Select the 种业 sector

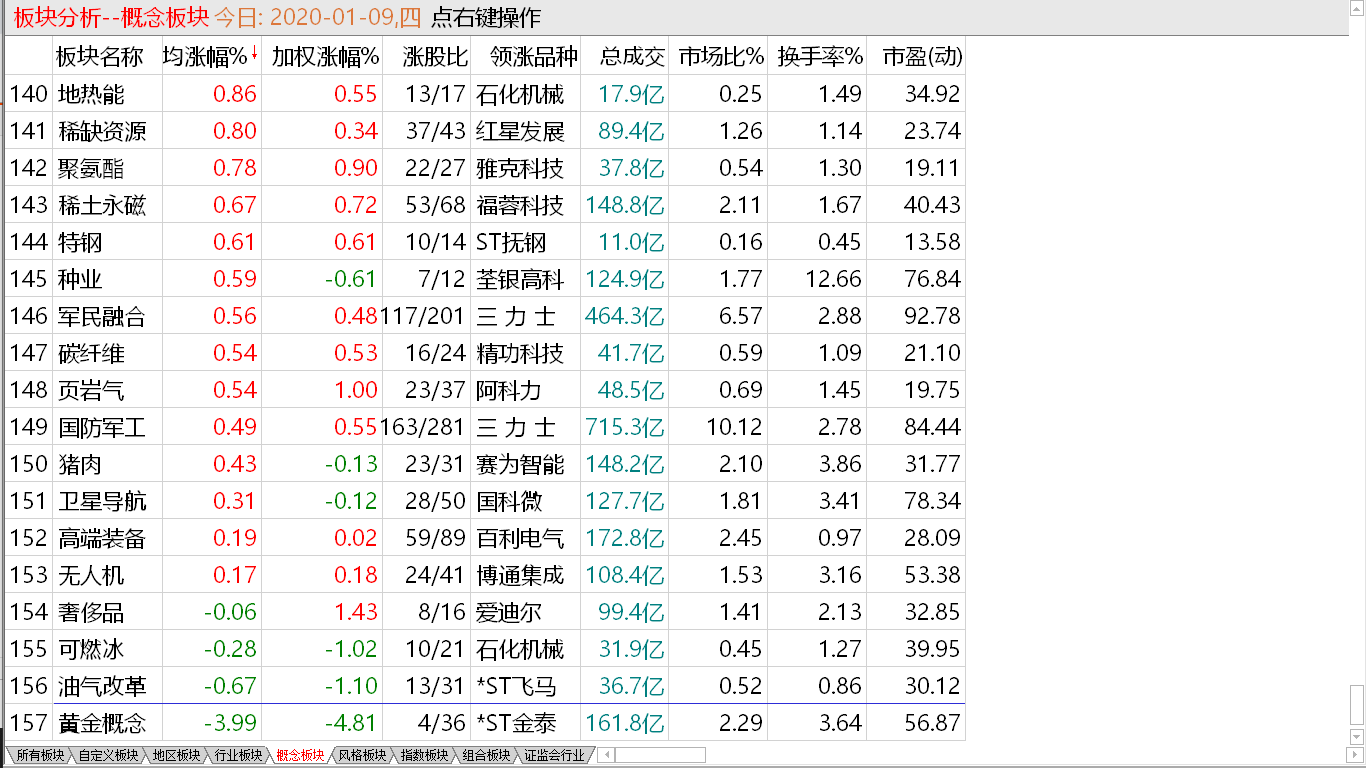click(80, 279)
